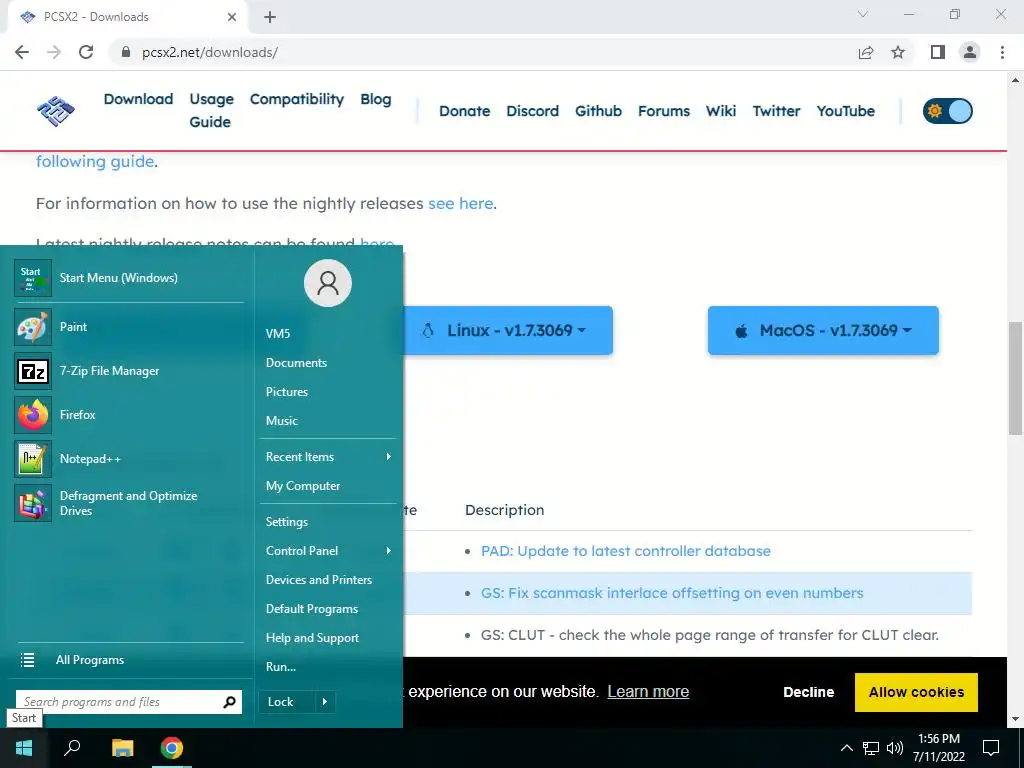The image size is (1024, 768).
Task: Switch to Chrome on the taskbar
Action: pos(172,748)
